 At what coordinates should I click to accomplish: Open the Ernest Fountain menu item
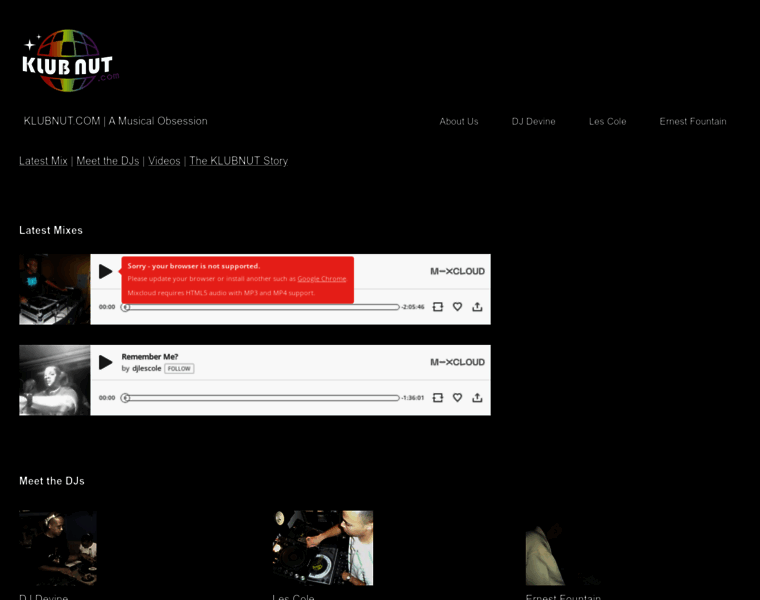(x=693, y=122)
